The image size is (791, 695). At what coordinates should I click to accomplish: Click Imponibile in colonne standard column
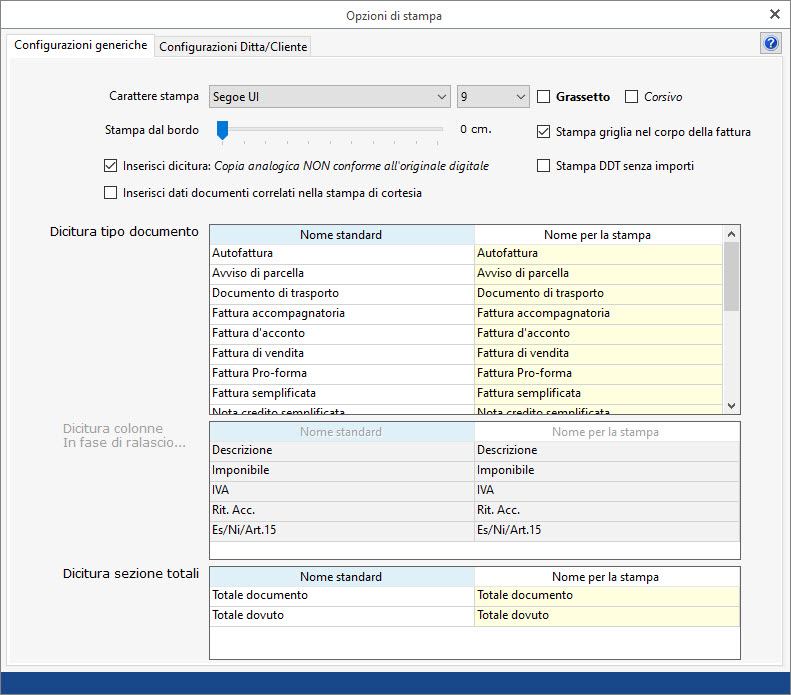click(x=342, y=471)
